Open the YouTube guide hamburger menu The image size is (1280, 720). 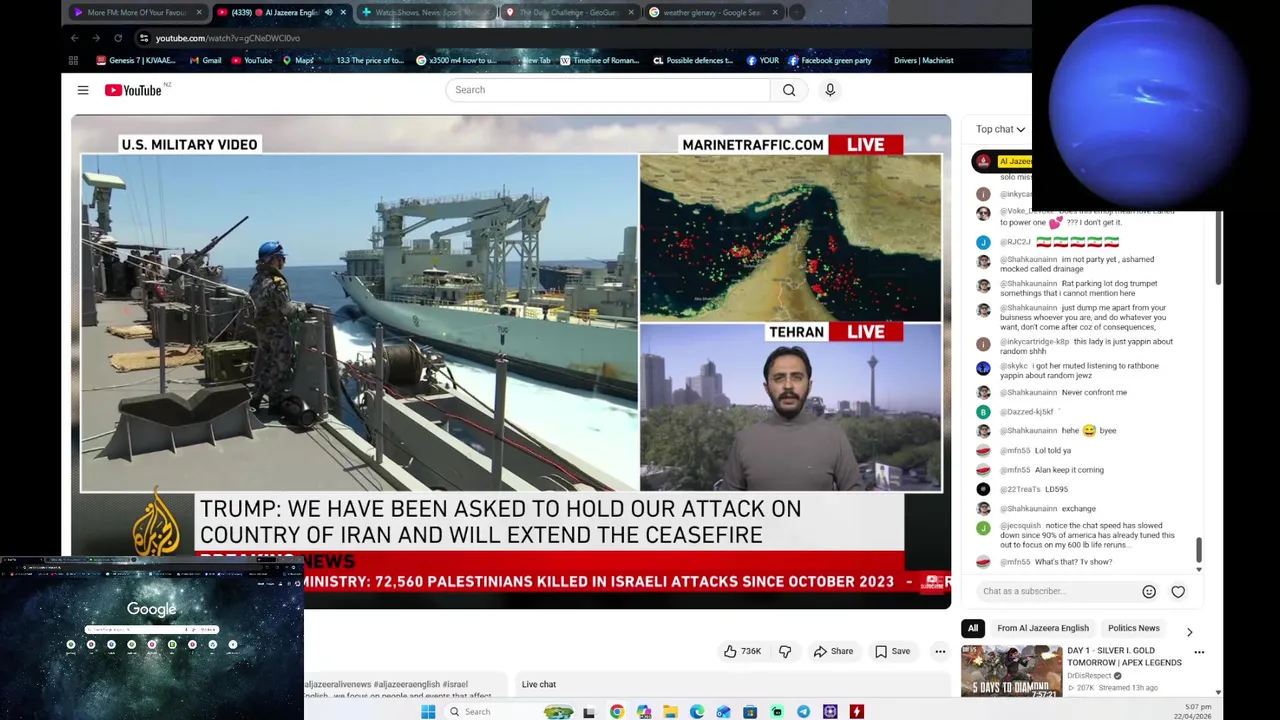click(83, 90)
